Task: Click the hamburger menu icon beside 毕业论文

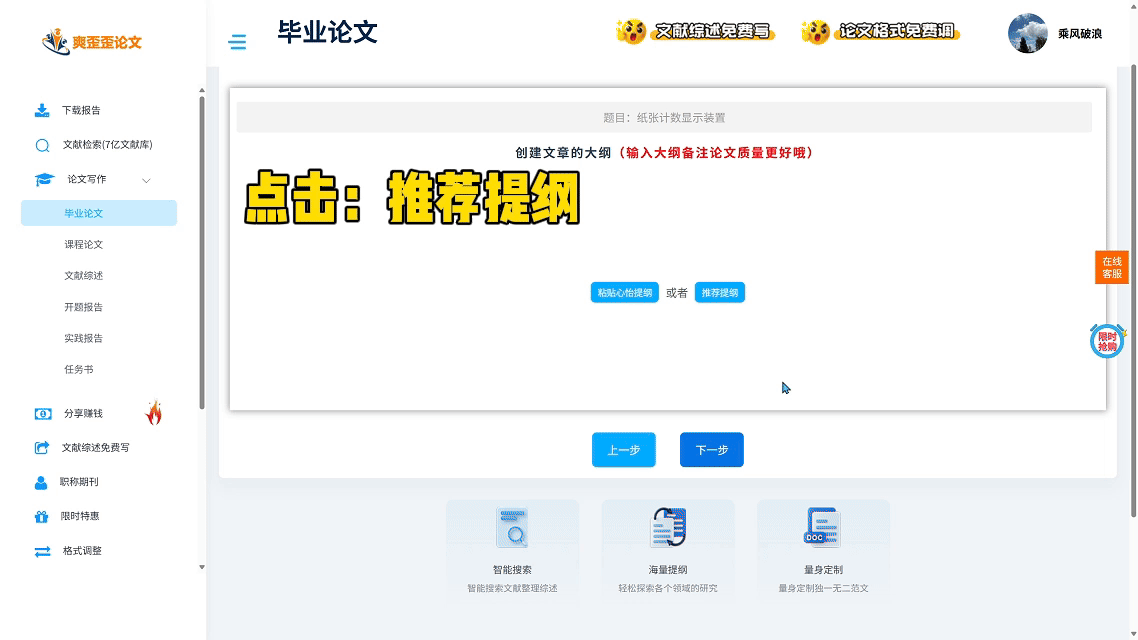Action: 237,42
